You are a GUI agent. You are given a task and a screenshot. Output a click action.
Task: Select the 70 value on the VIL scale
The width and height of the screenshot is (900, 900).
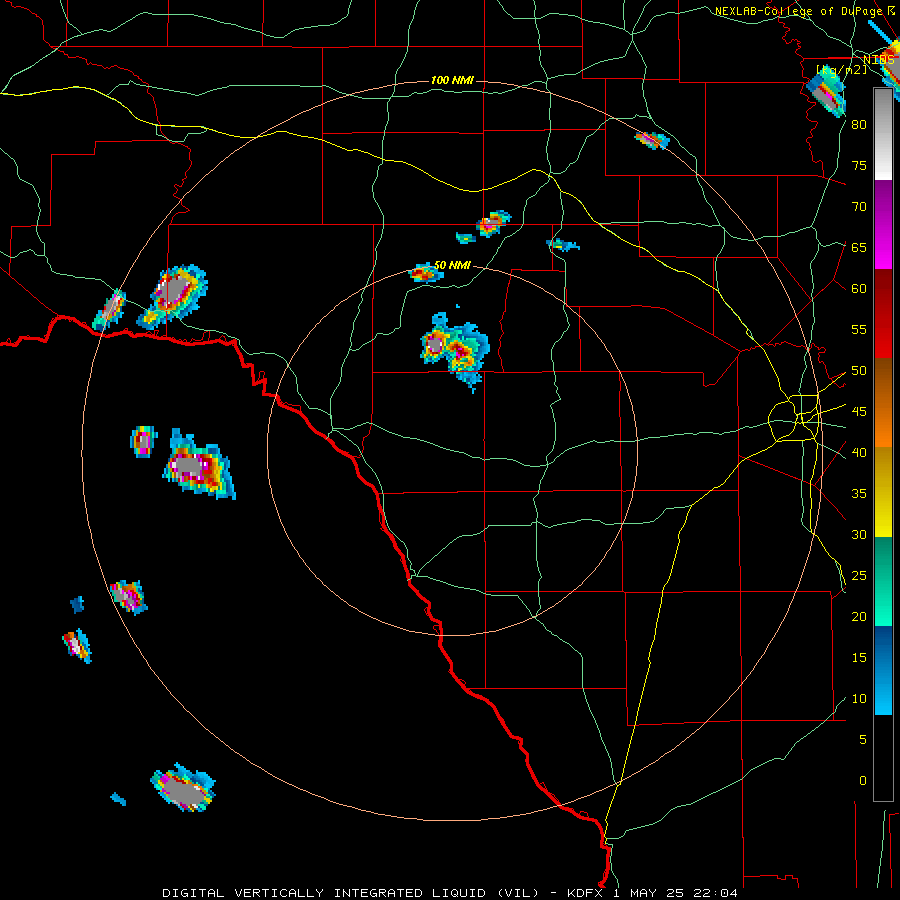click(859, 207)
